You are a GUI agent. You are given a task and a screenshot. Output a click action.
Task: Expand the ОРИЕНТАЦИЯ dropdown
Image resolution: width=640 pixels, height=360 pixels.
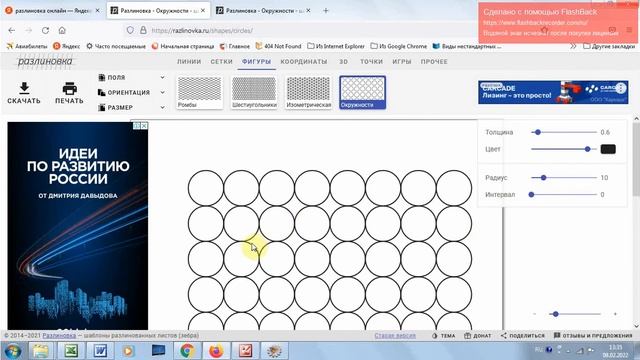point(131,93)
